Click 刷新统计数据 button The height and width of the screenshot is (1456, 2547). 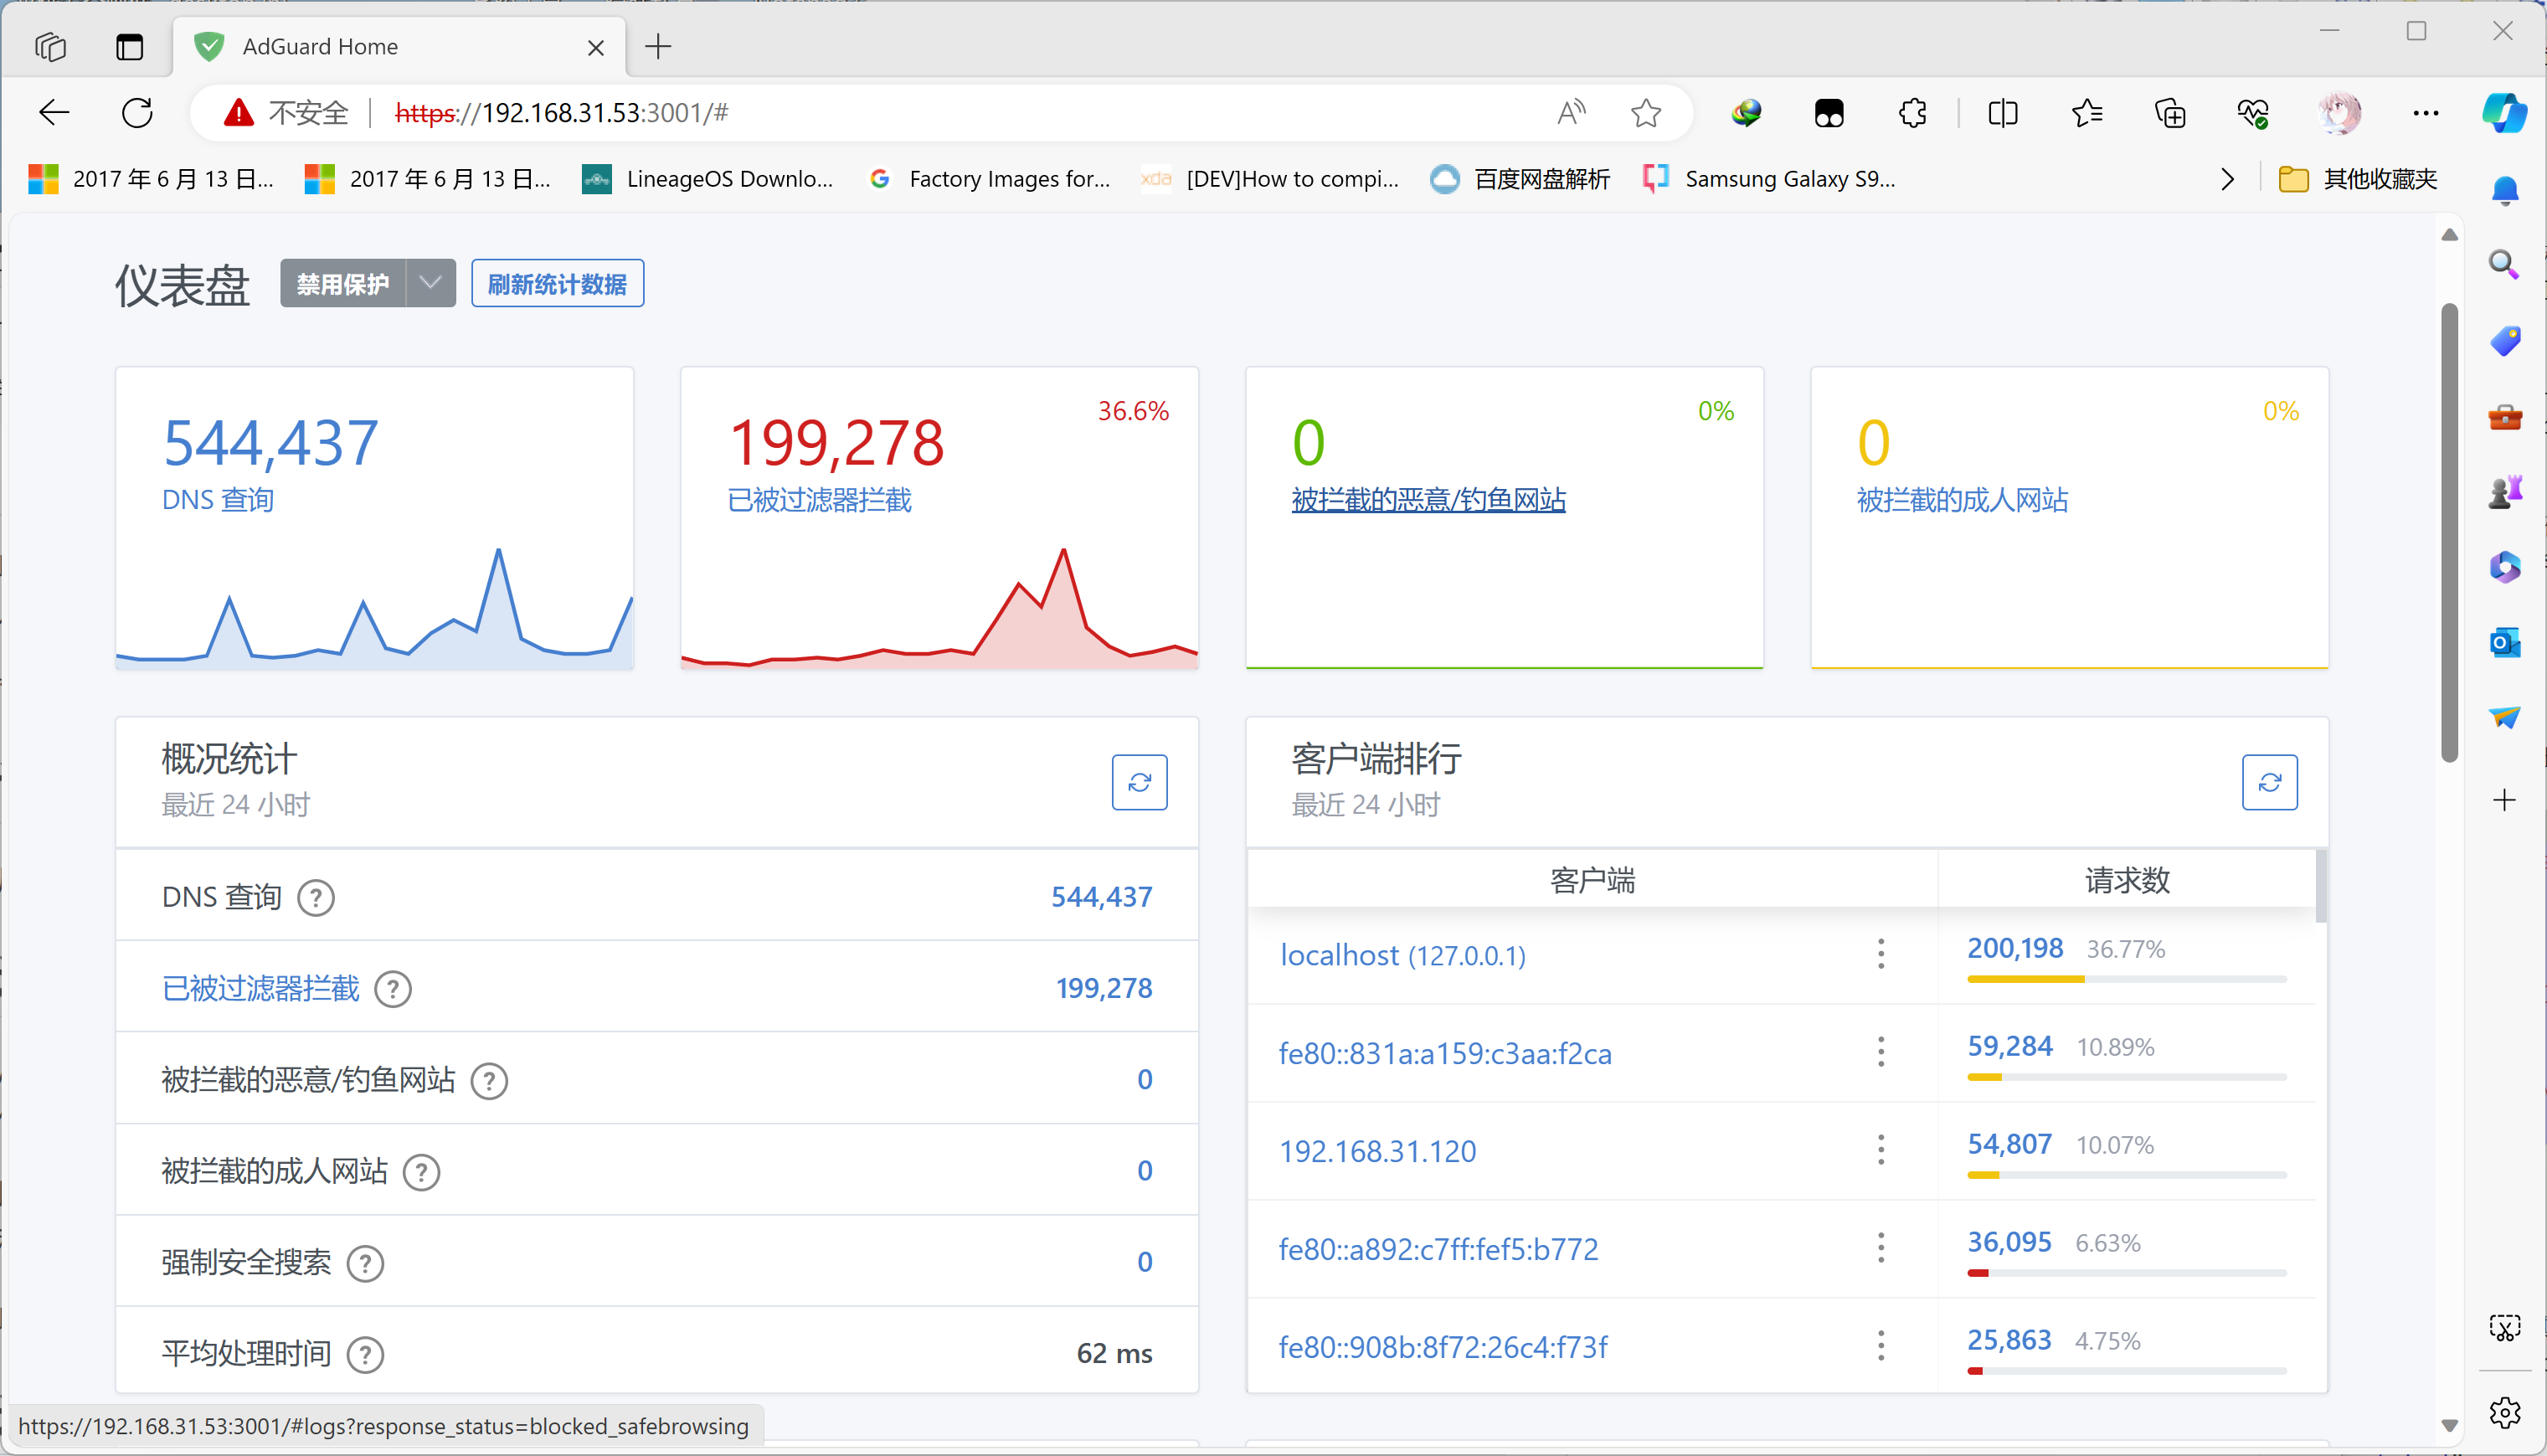pos(557,284)
